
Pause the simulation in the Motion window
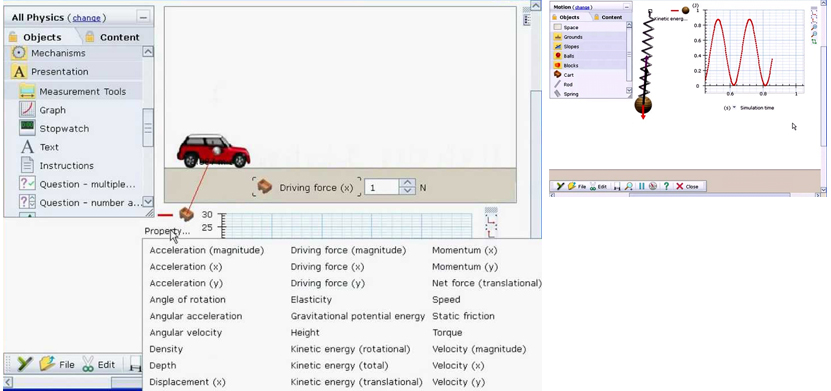pyautogui.click(x=642, y=186)
